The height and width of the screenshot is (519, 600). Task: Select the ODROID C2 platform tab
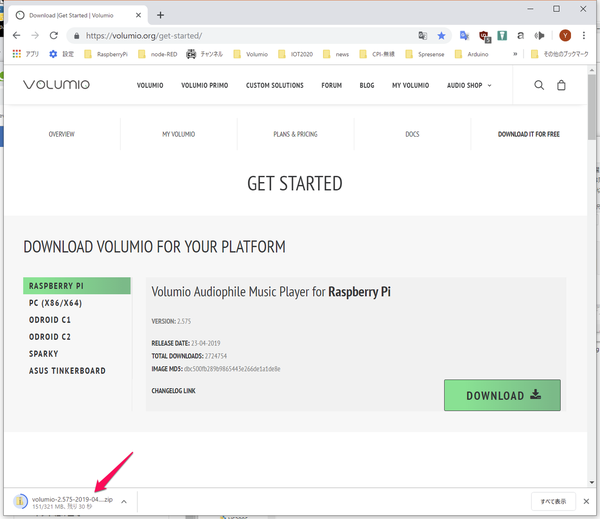(x=50, y=337)
